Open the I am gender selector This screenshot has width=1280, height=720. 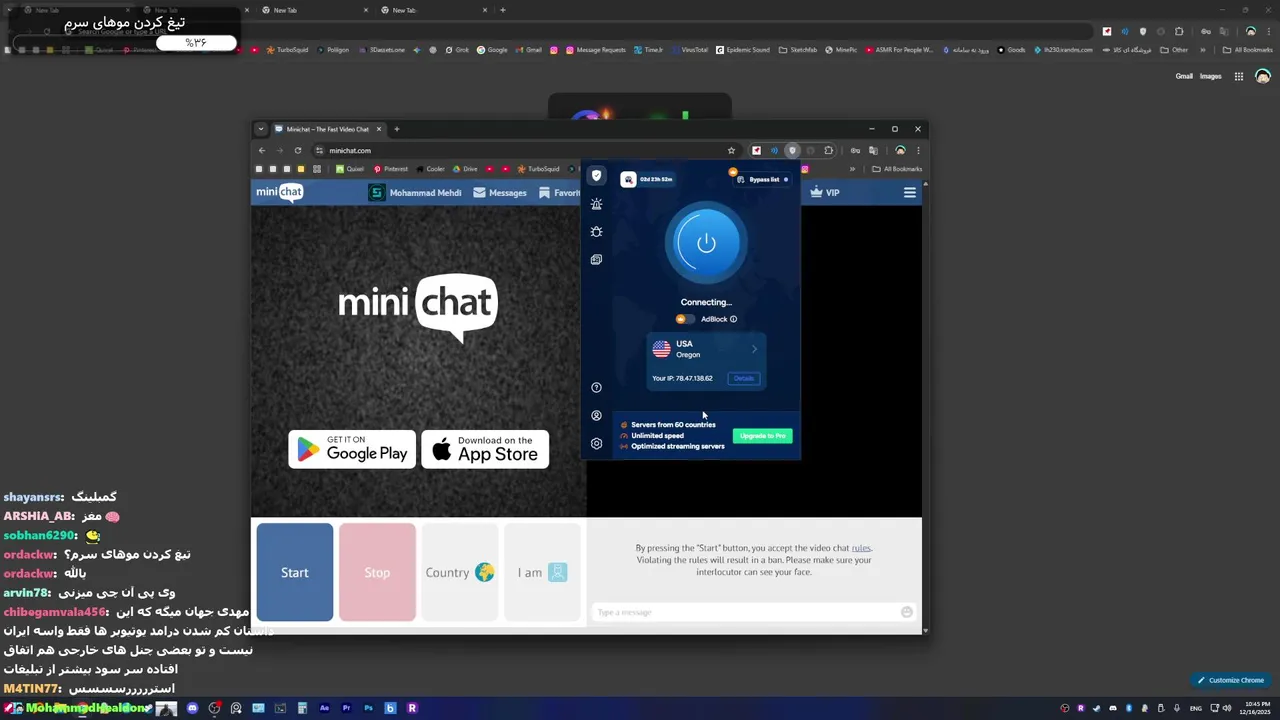pyautogui.click(x=542, y=572)
